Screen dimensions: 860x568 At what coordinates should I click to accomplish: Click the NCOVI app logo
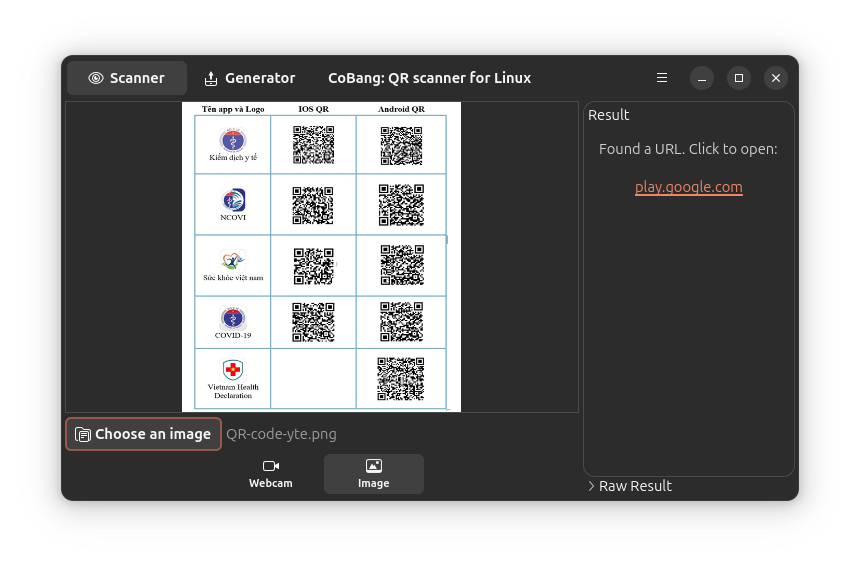[233, 200]
